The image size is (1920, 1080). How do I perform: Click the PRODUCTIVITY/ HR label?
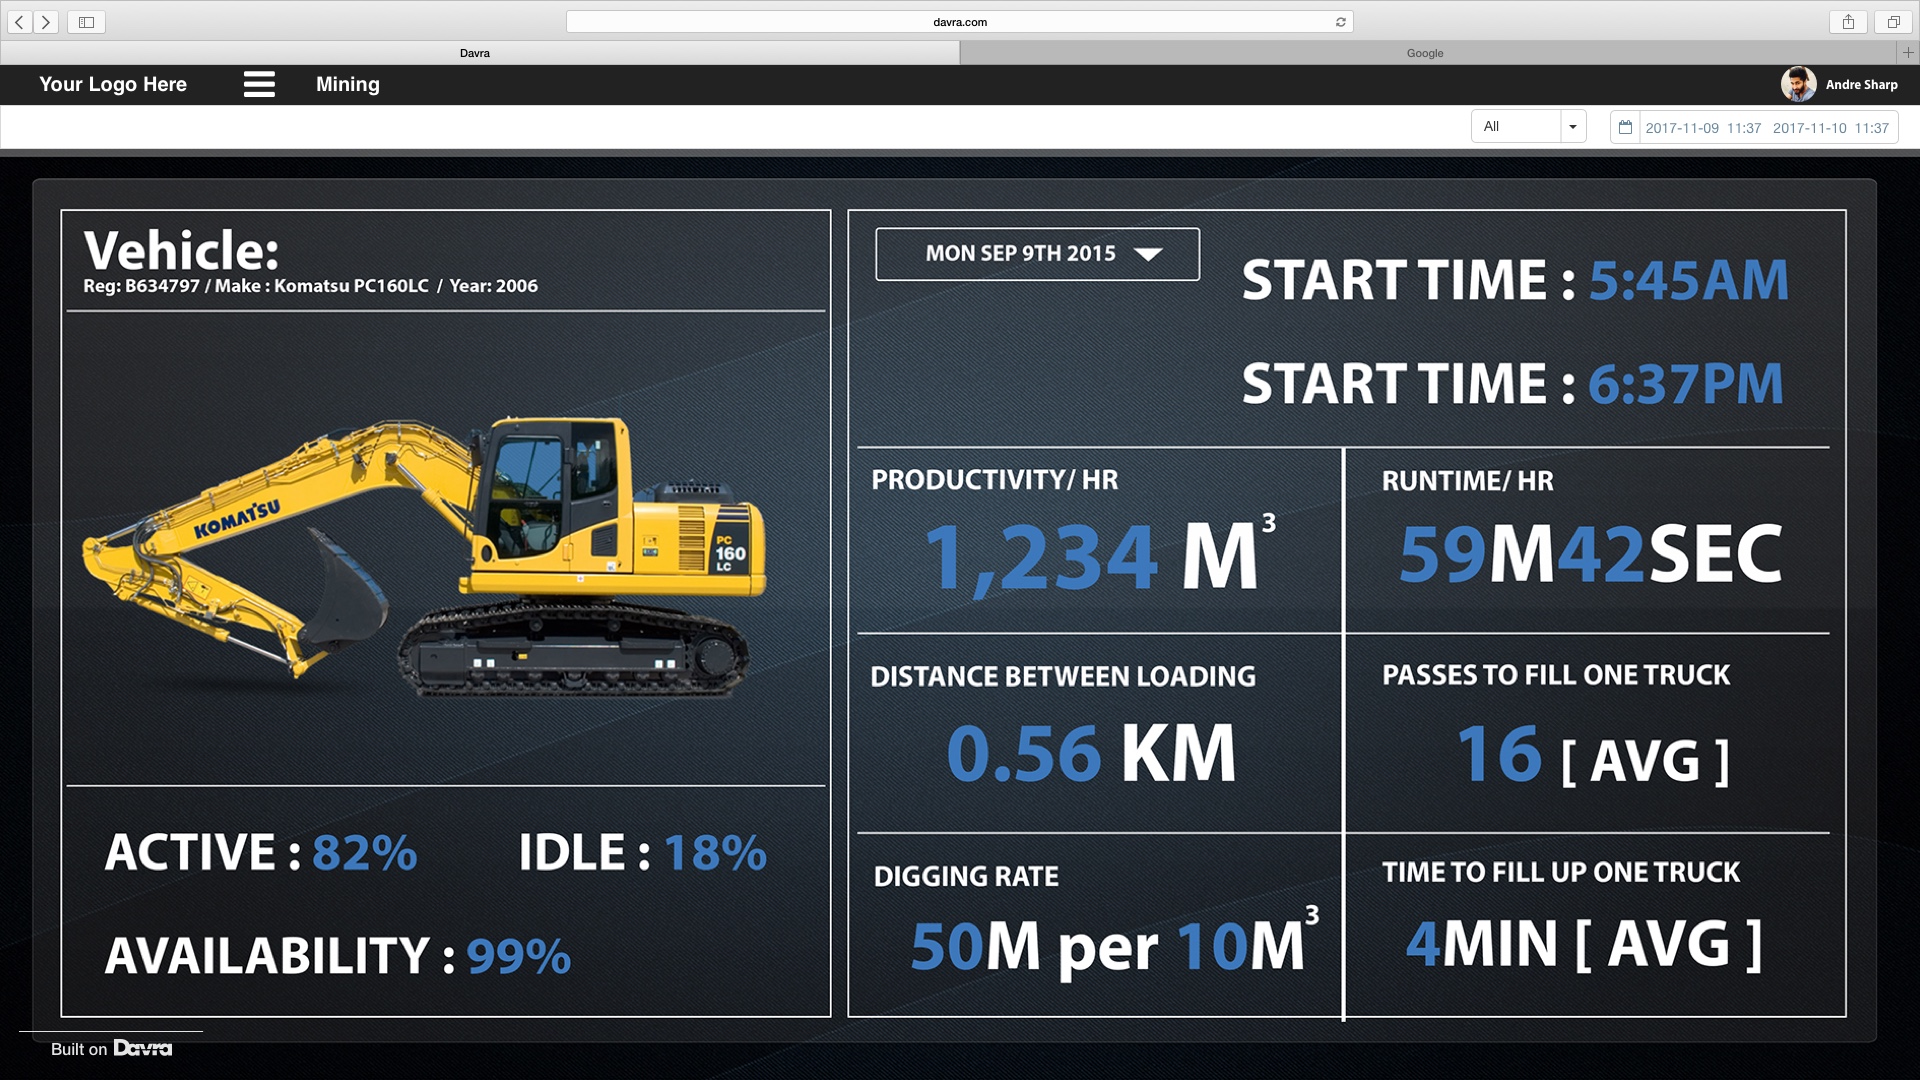(995, 480)
